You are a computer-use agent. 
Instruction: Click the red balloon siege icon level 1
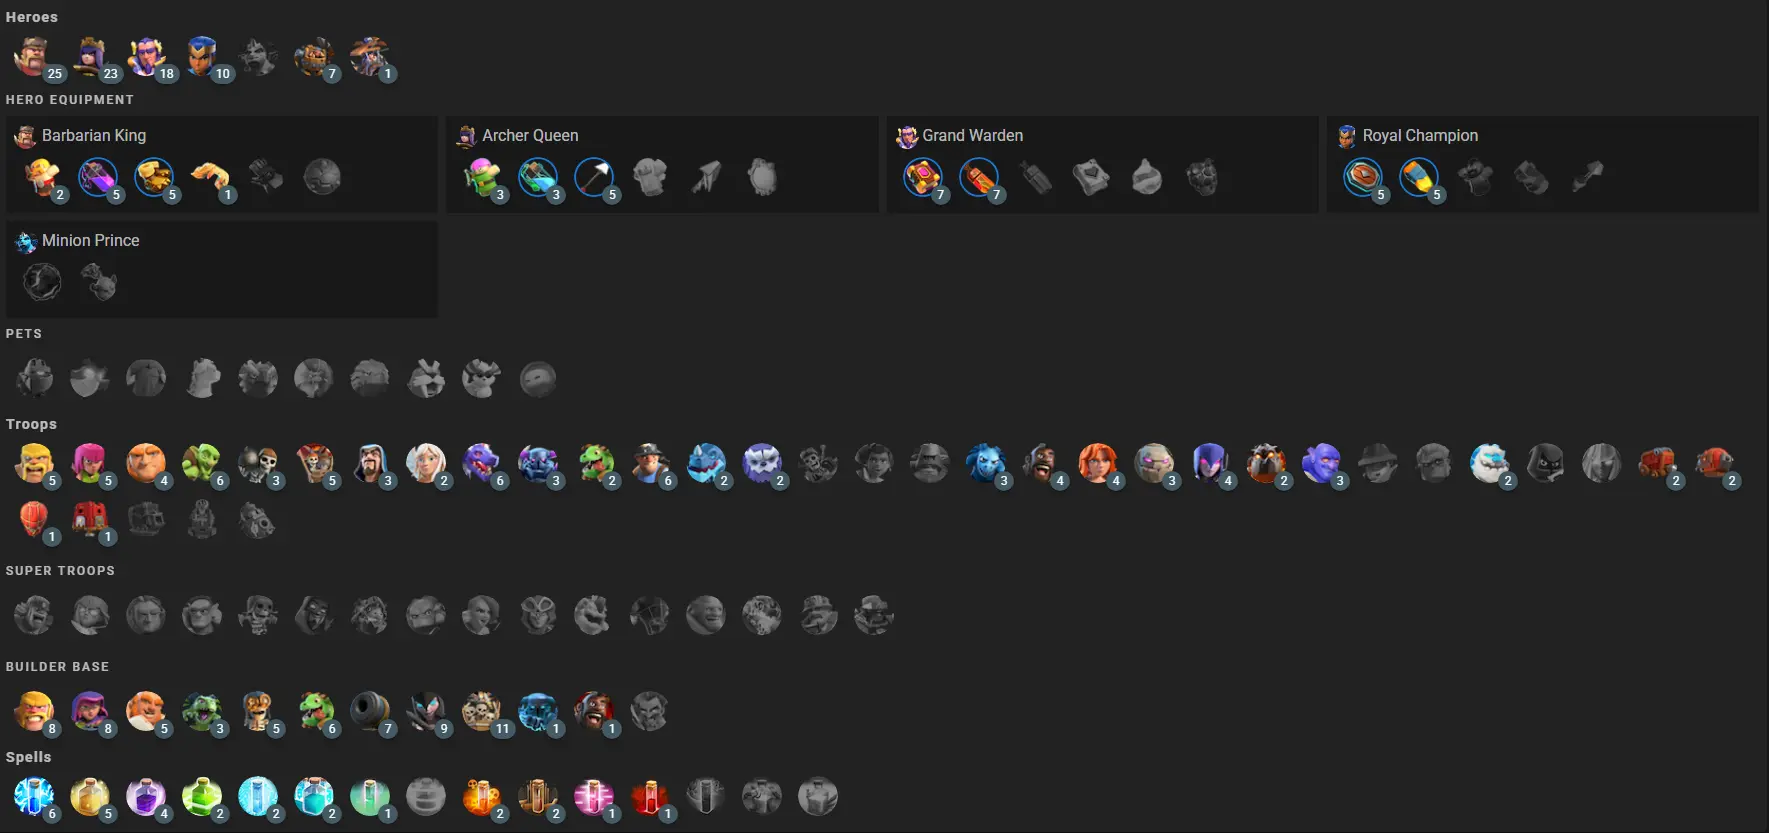[x=33, y=520]
